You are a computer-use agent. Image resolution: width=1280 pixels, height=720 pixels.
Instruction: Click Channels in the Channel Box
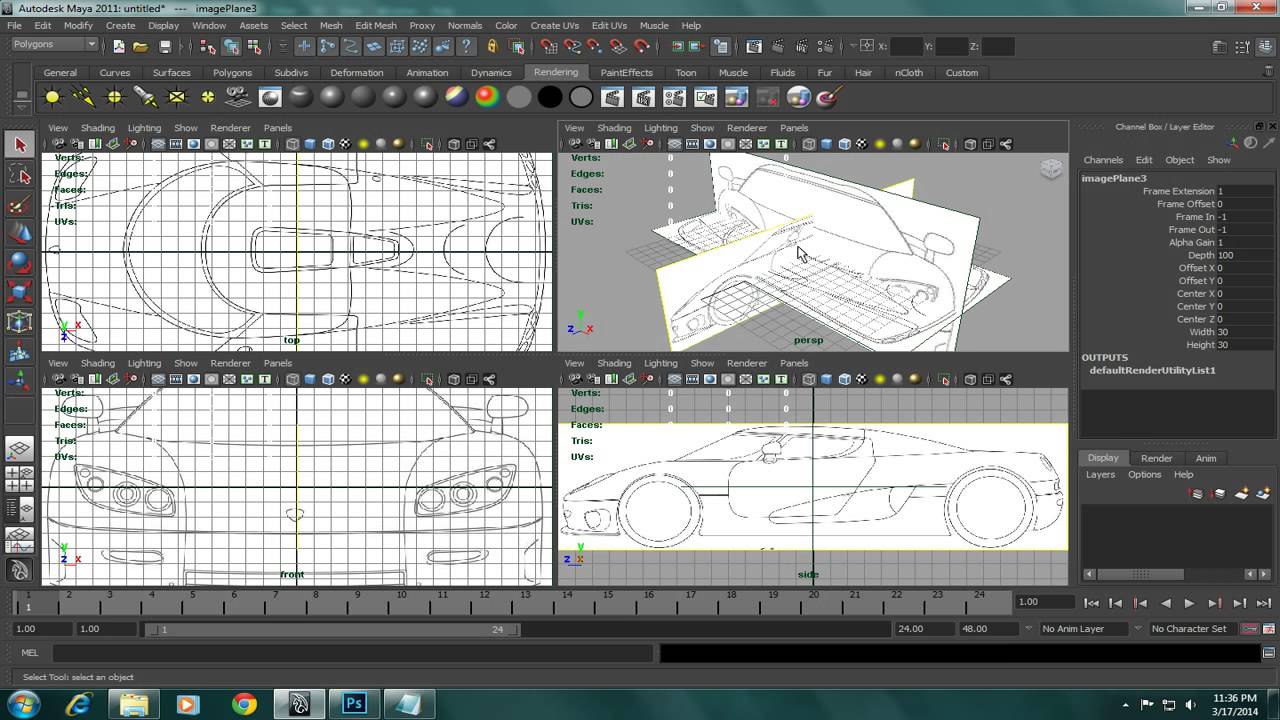point(1103,160)
